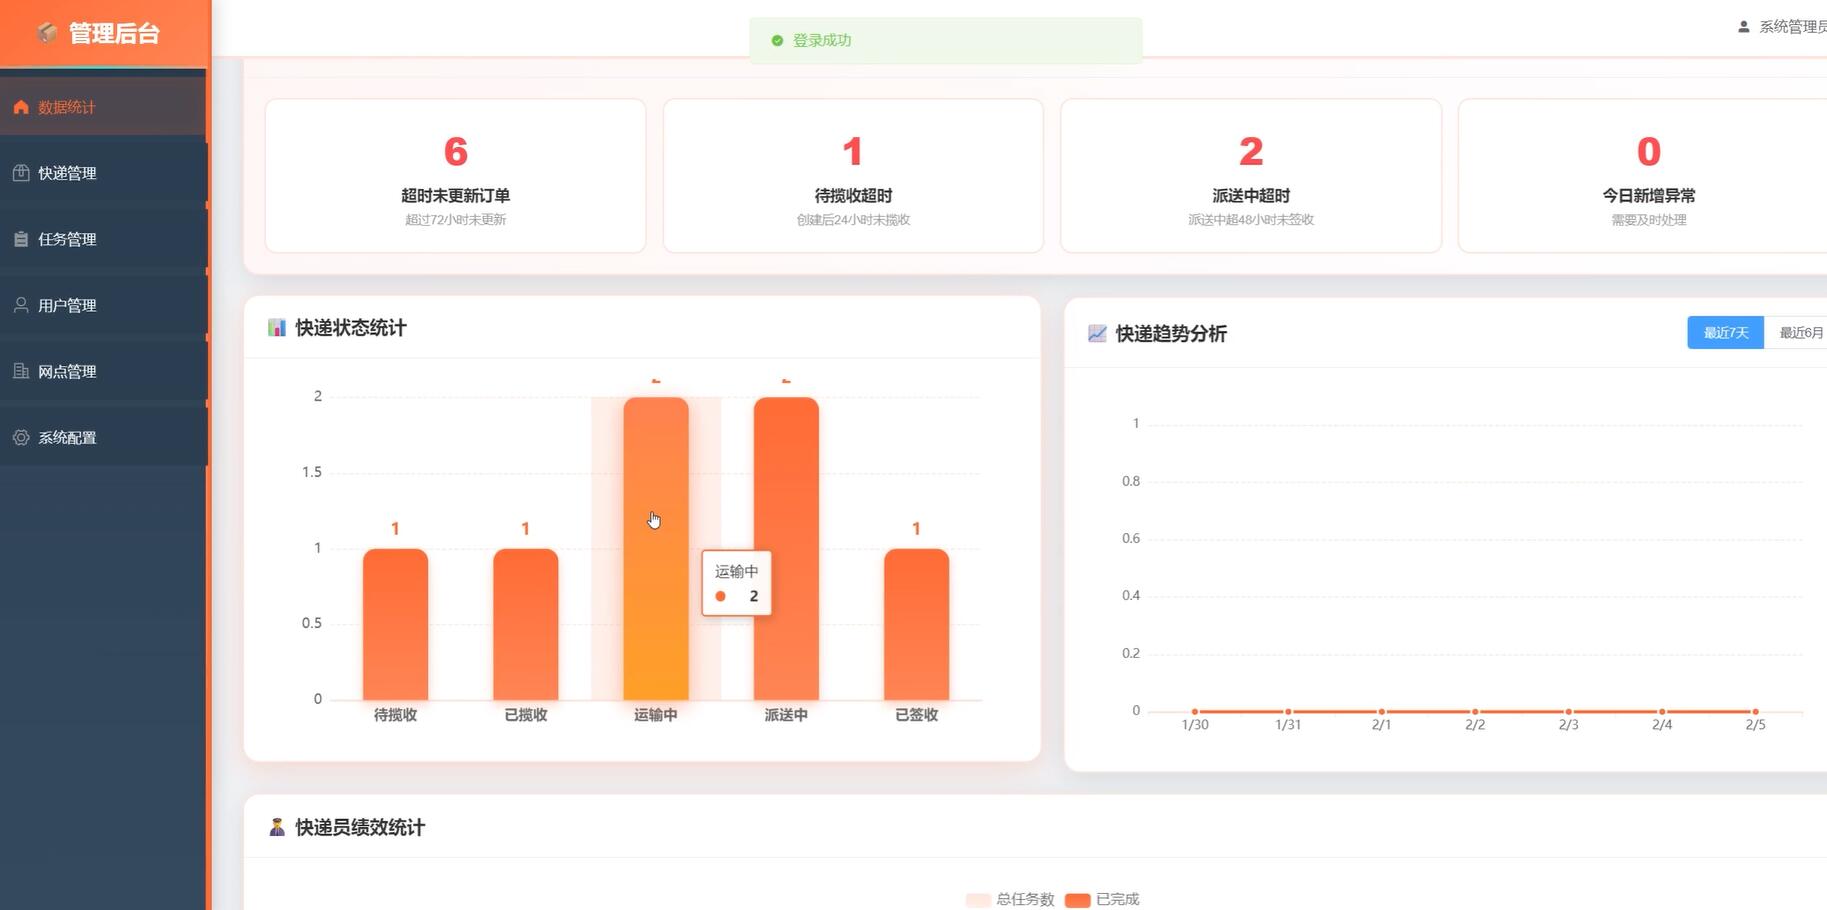Click the highlighted 运输中 bar
The height and width of the screenshot is (910, 1827).
point(656,548)
